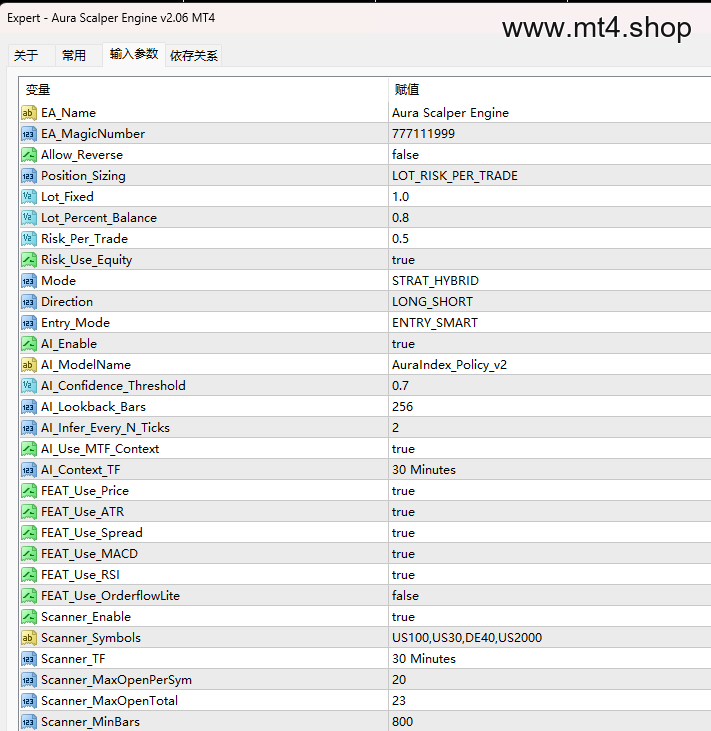Image resolution: width=711 pixels, height=731 pixels.
Task: Click the bool icon beside Allow_Reverse
Action: click(x=28, y=155)
